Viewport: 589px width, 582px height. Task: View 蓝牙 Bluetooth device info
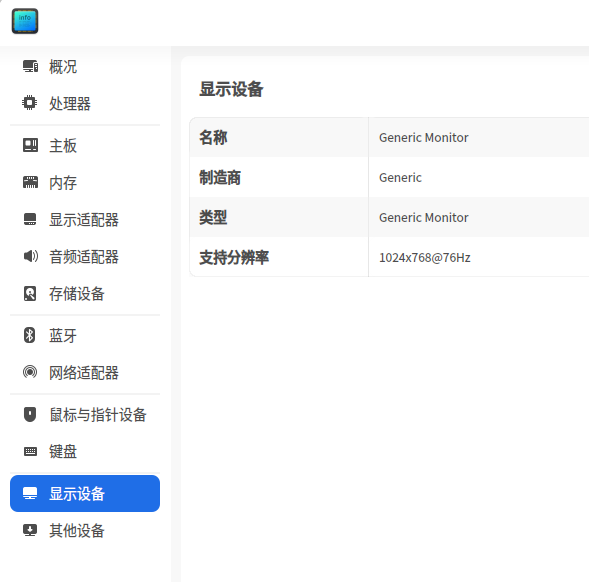pos(85,336)
